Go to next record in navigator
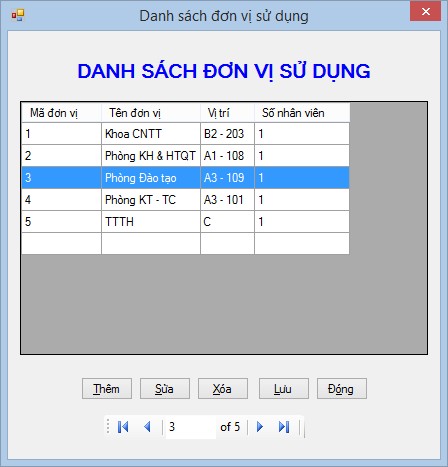448x467 pixels. click(x=260, y=427)
